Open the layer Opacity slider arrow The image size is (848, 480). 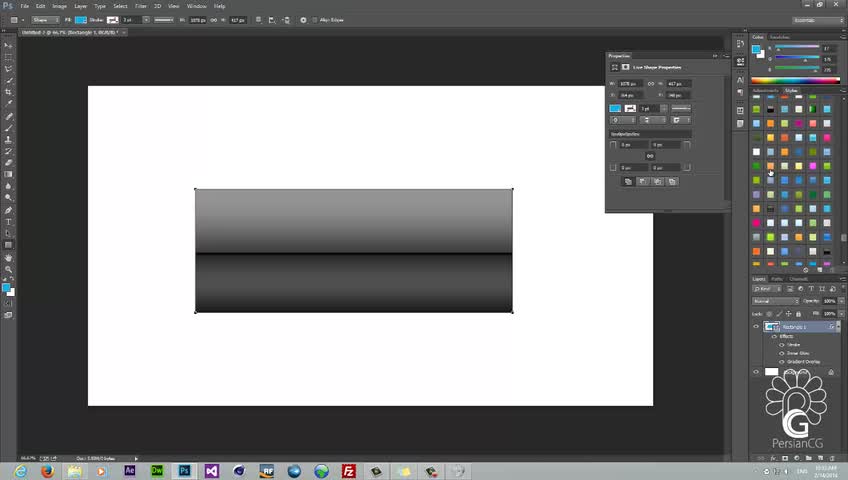pyautogui.click(x=842, y=301)
